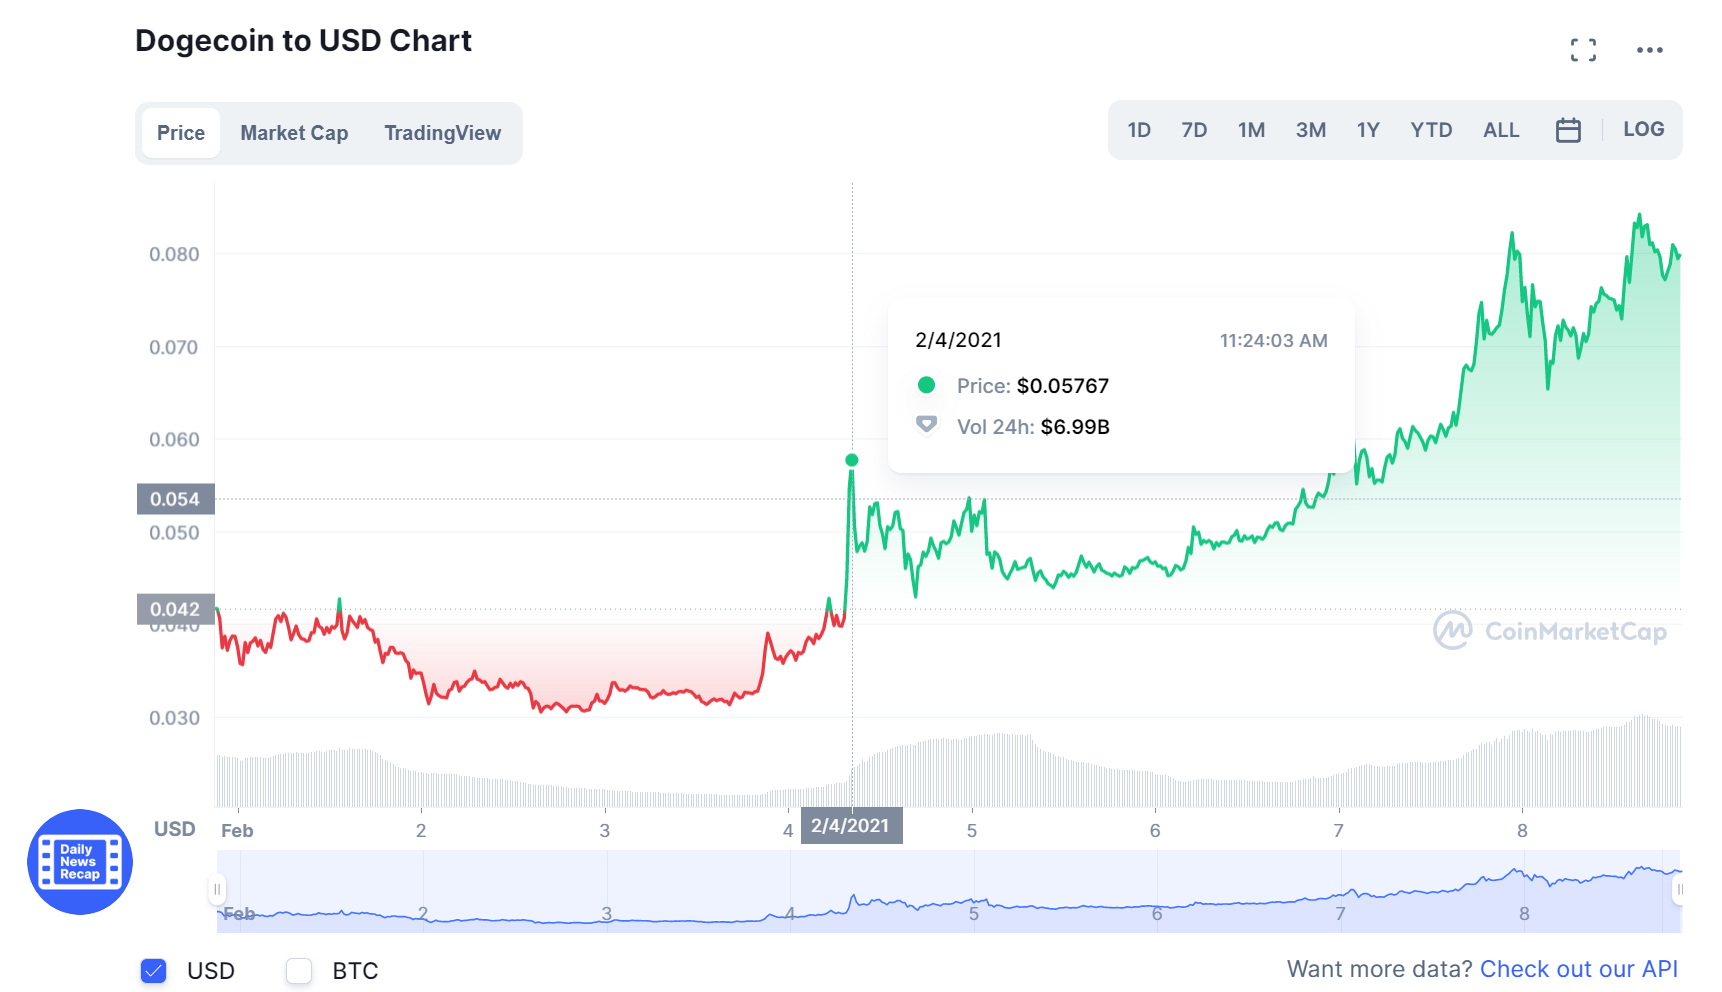Open the three-dot more options menu
Screen dimensions: 1722x992
click(1649, 50)
